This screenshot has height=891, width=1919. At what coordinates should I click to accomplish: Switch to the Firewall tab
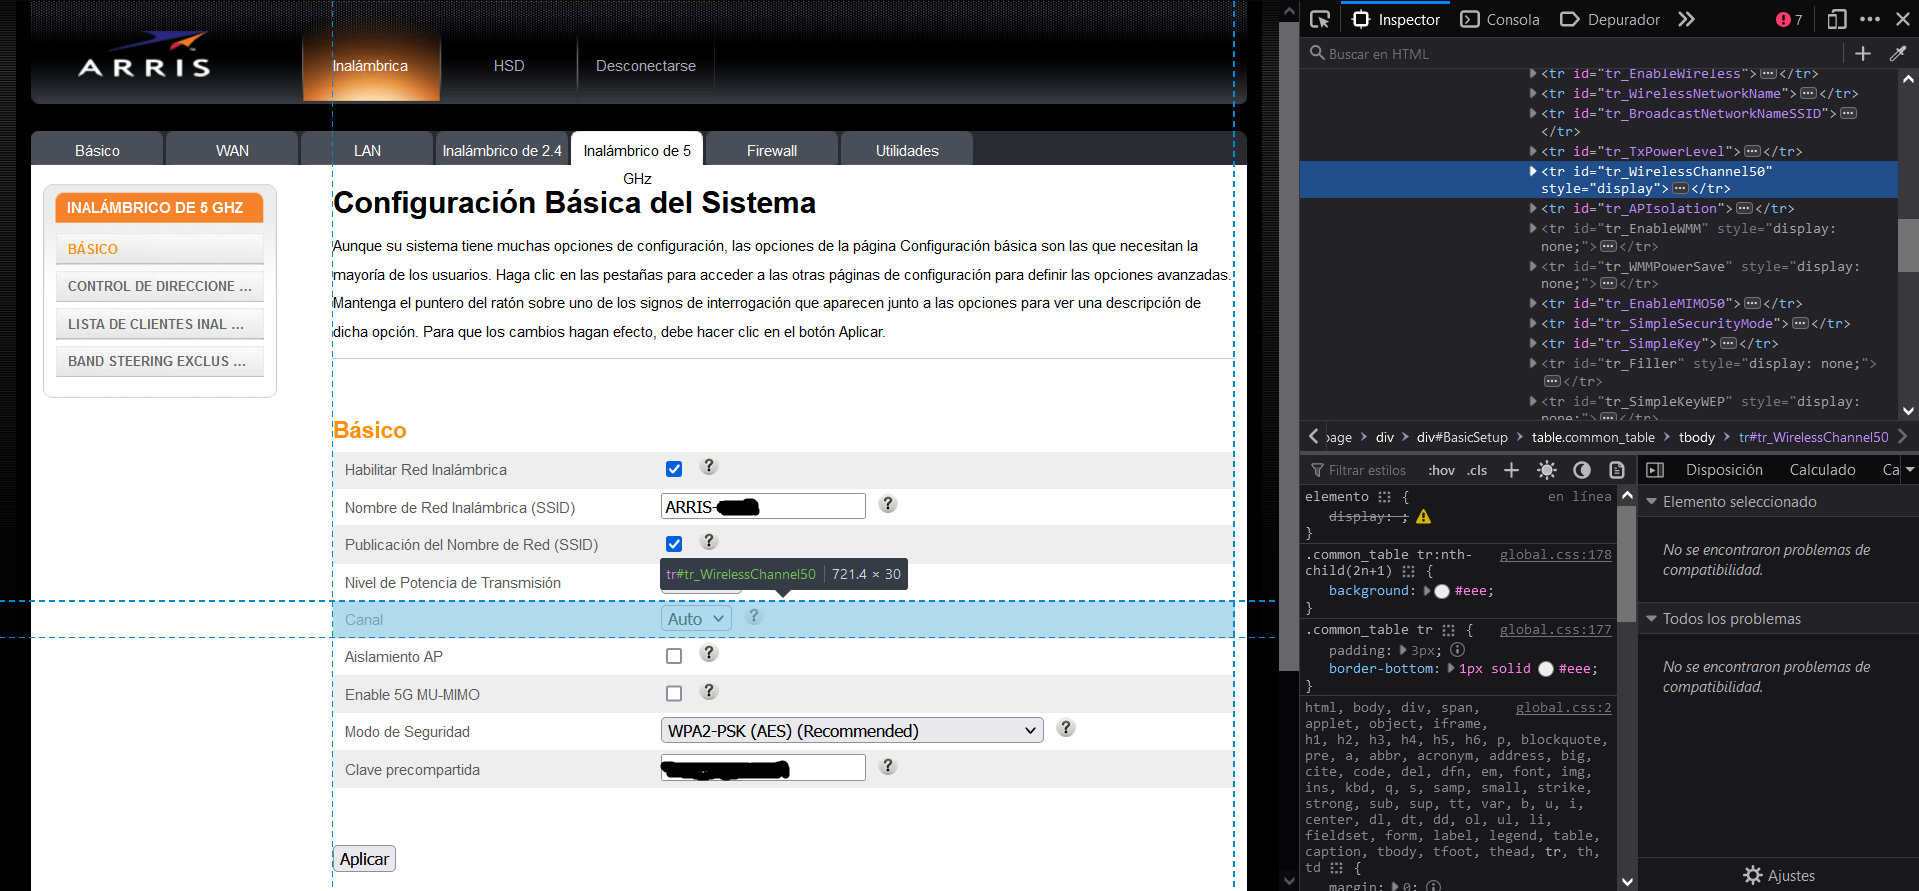click(x=771, y=150)
